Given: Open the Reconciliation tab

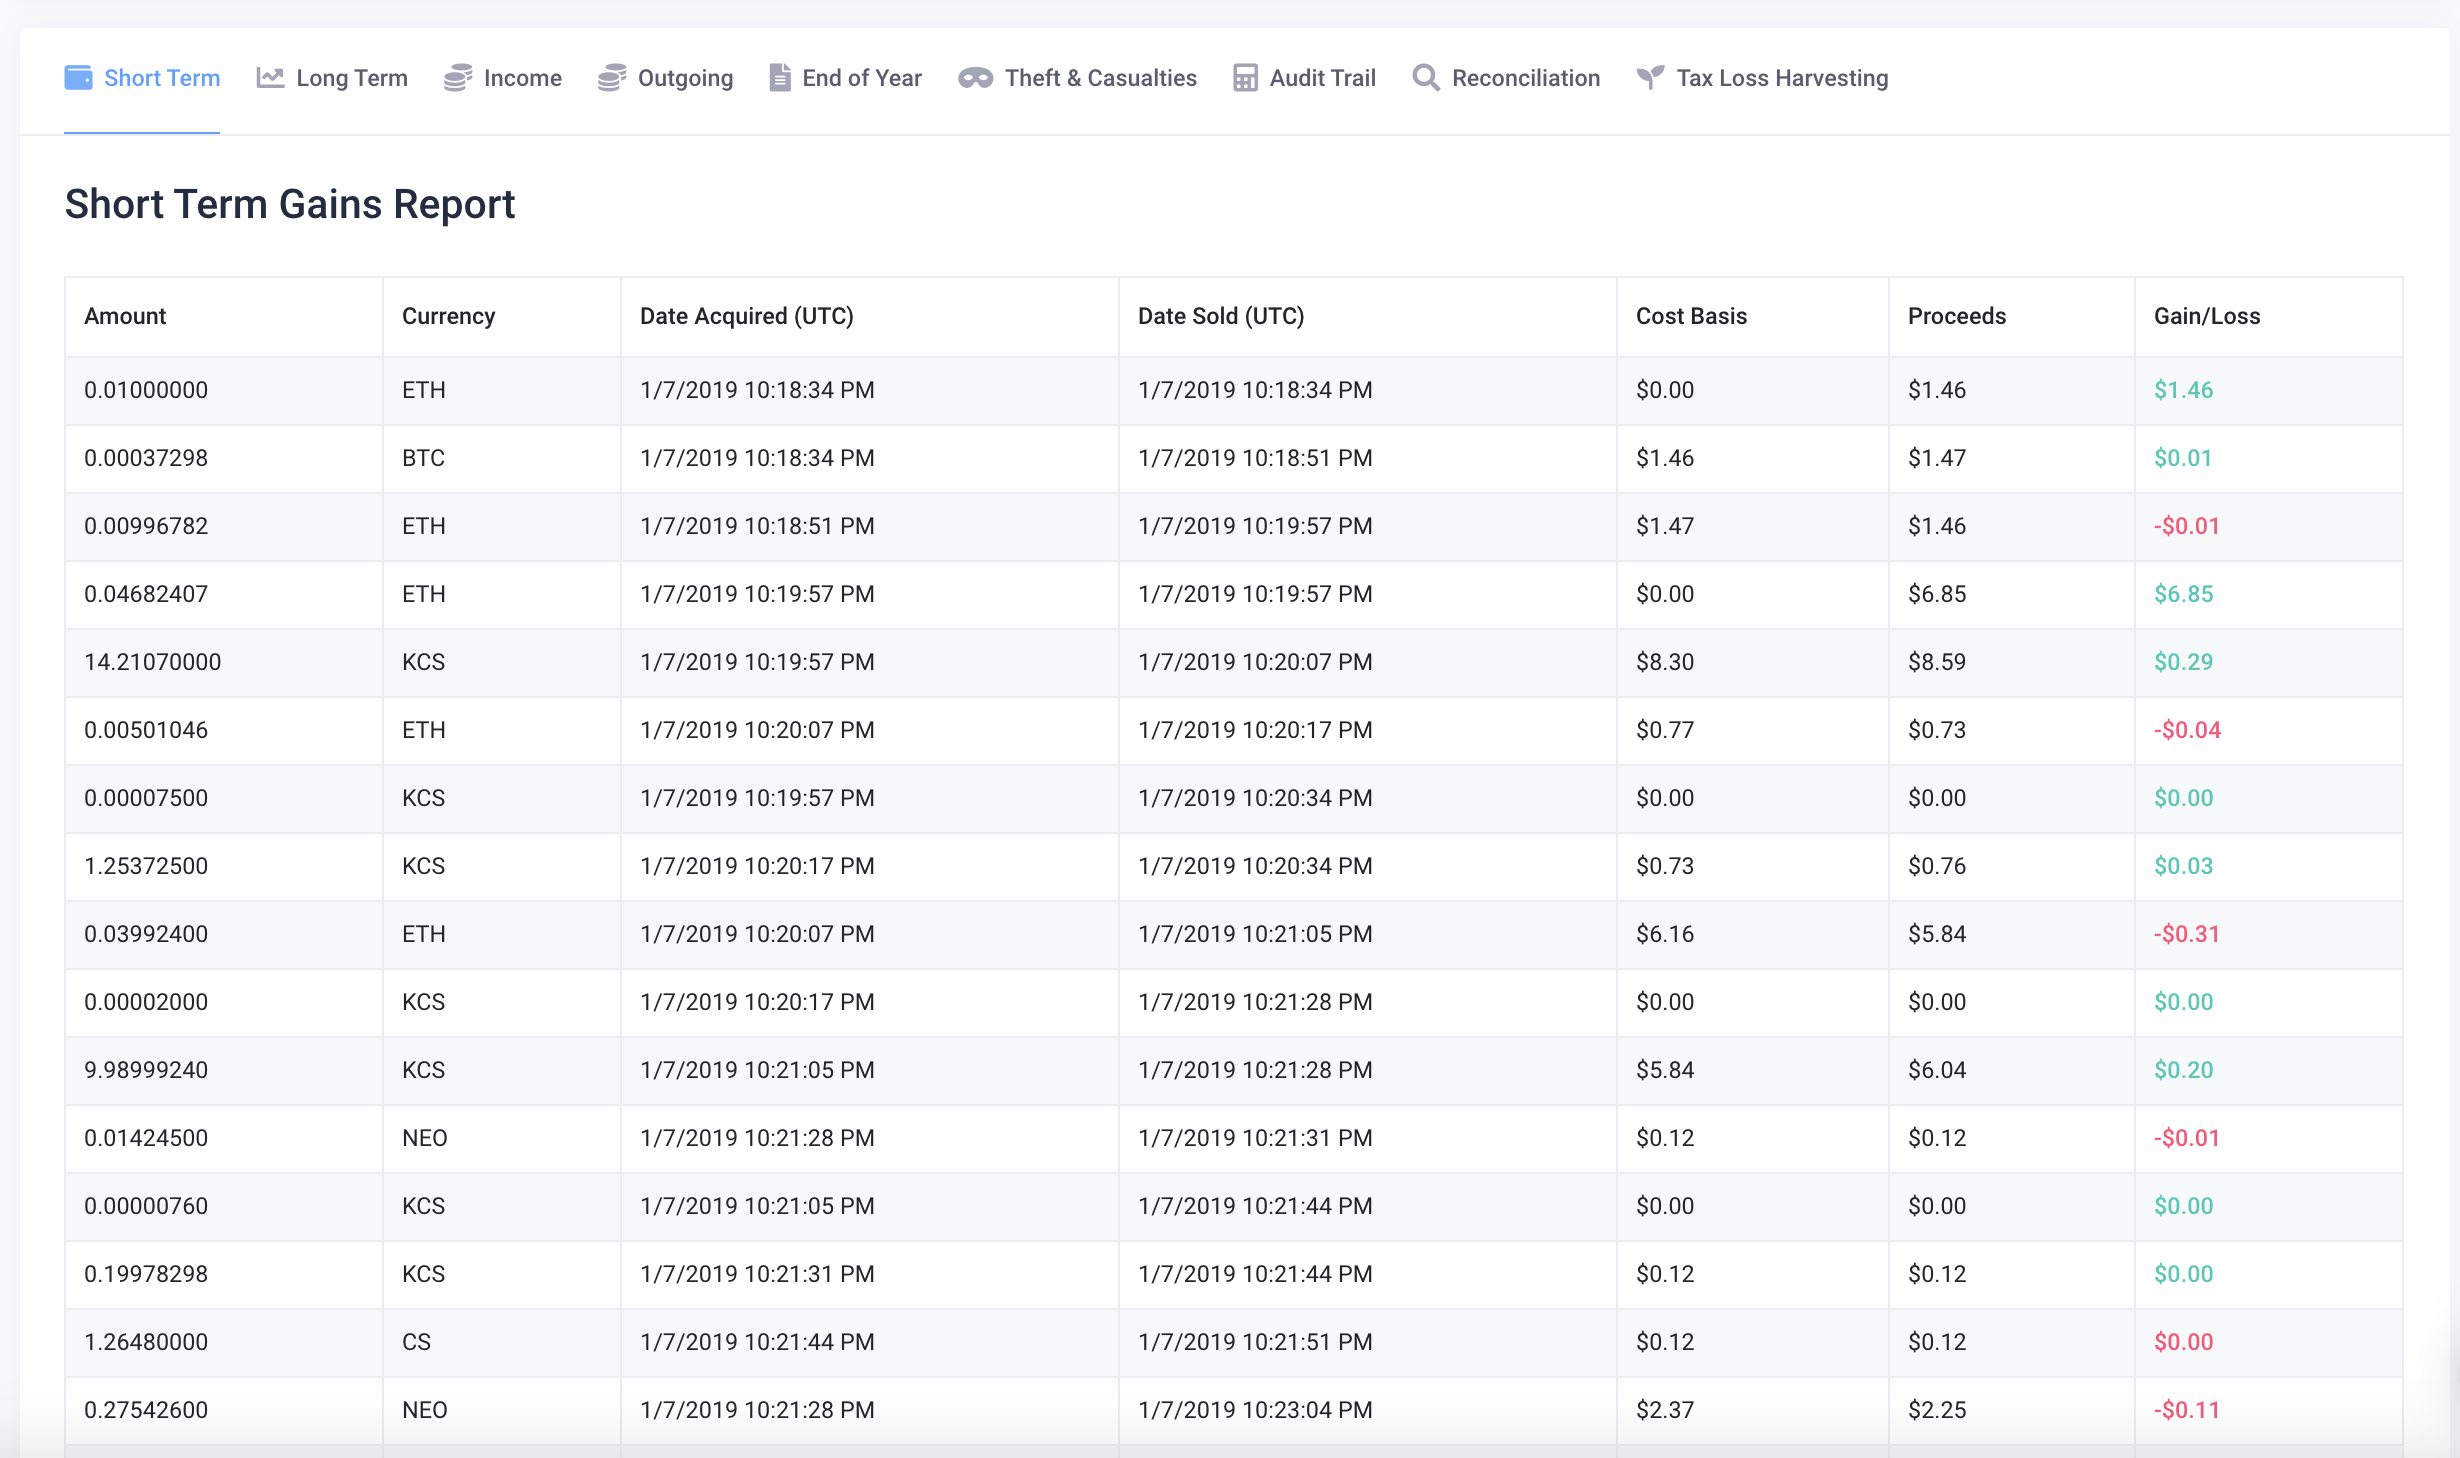Looking at the screenshot, I should pos(1506,78).
